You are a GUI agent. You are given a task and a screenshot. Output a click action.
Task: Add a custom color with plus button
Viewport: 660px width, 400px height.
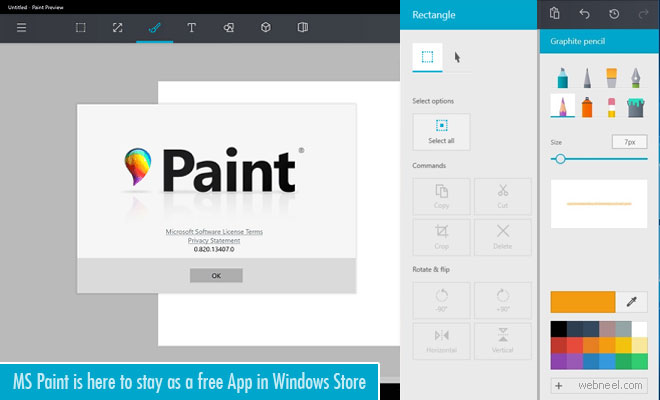coord(559,385)
